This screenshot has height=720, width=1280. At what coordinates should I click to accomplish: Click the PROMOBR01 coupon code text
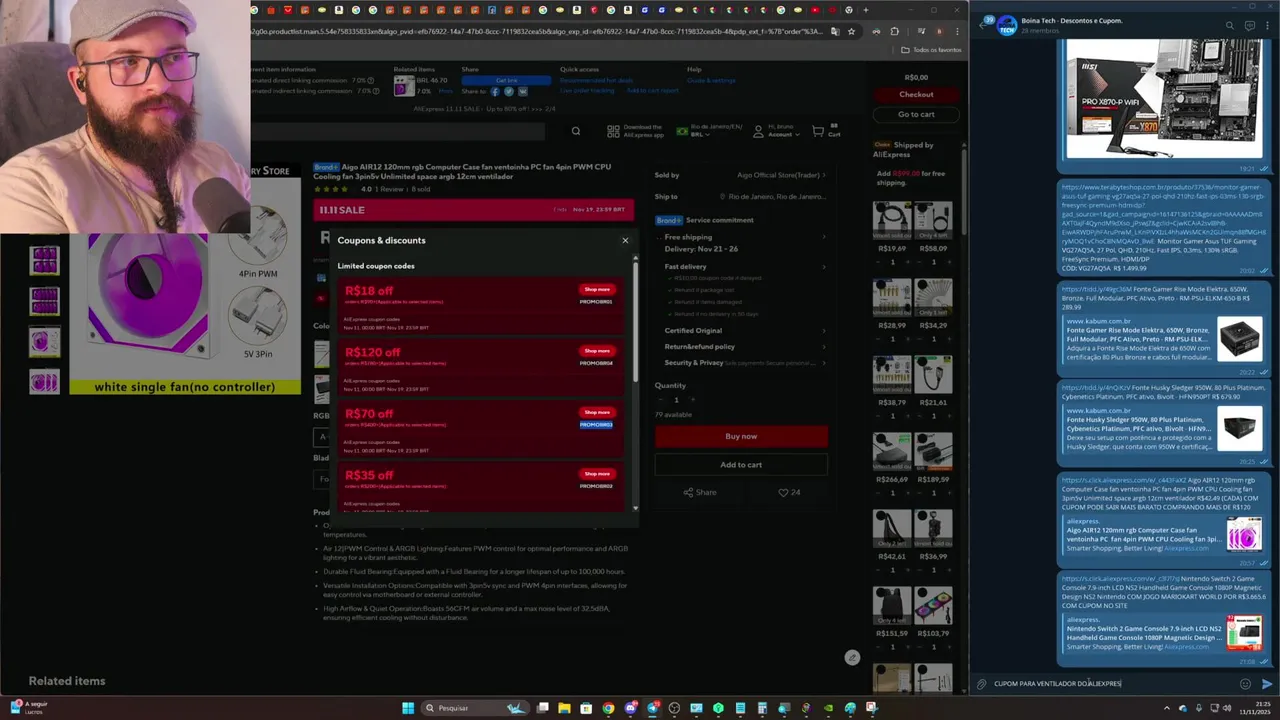(x=596, y=301)
